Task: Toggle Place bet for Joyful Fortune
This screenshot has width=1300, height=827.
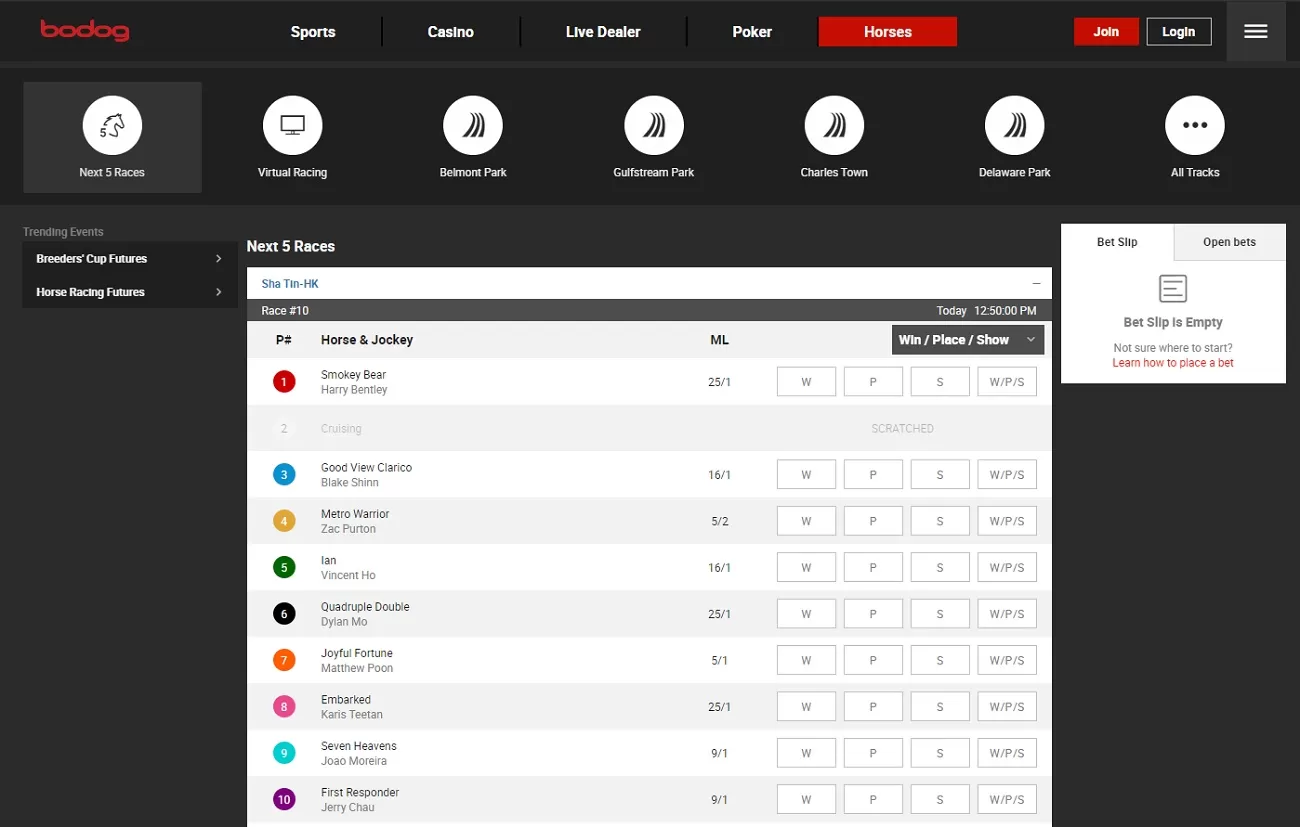Action: point(873,661)
